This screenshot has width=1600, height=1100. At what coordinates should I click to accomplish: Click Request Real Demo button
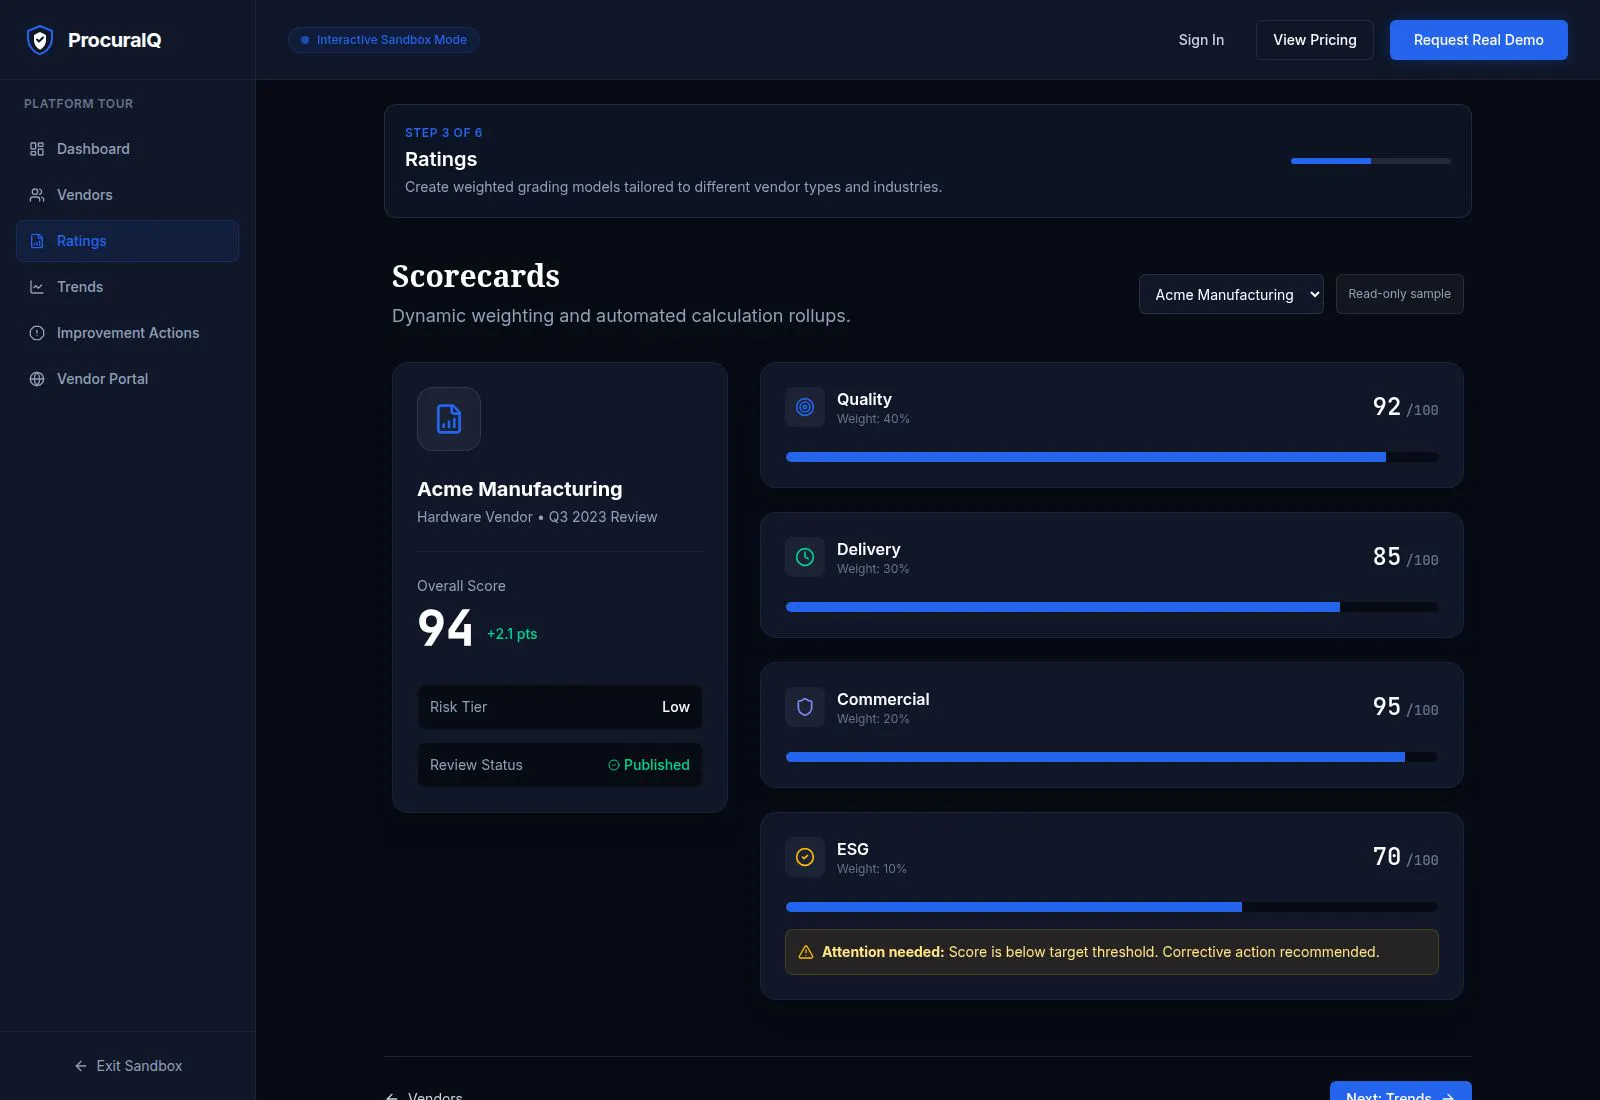(1478, 40)
